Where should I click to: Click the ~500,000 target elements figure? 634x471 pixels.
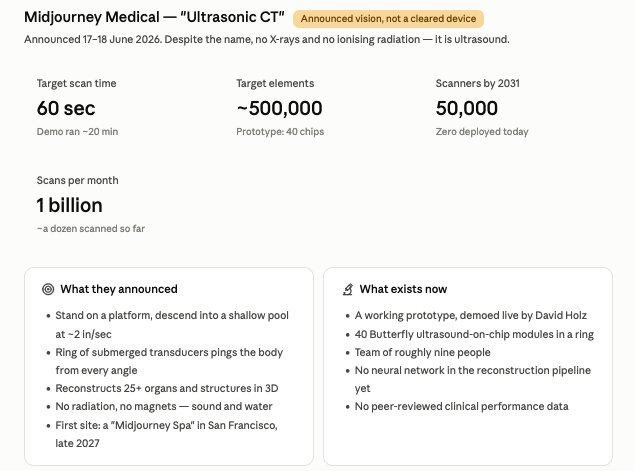pyautogui.click(x=279, y=108)
